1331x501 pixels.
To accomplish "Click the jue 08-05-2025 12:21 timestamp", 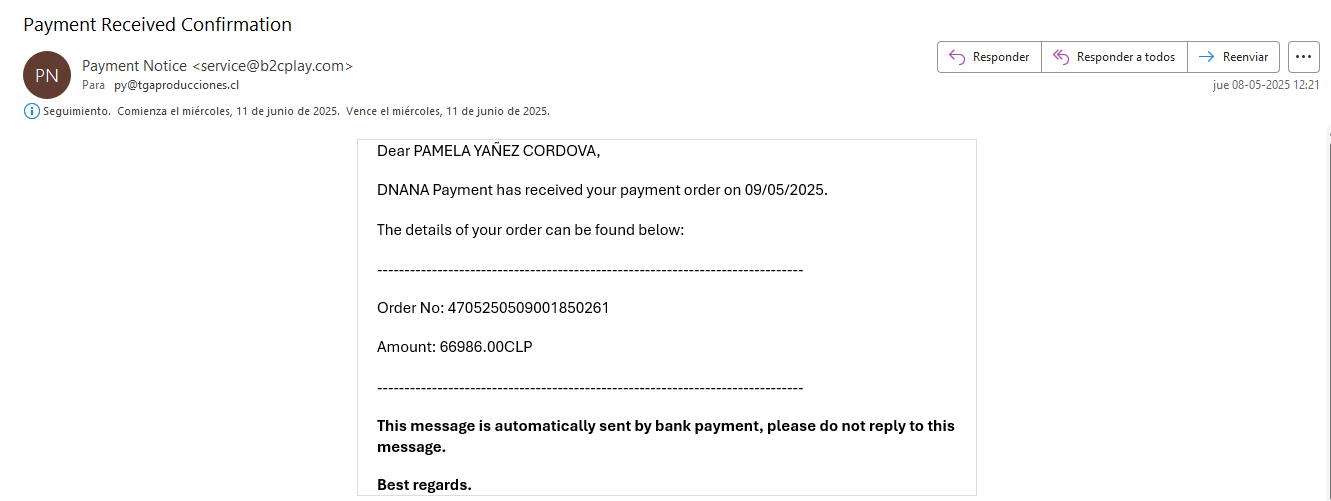I will click(1266, 85).
